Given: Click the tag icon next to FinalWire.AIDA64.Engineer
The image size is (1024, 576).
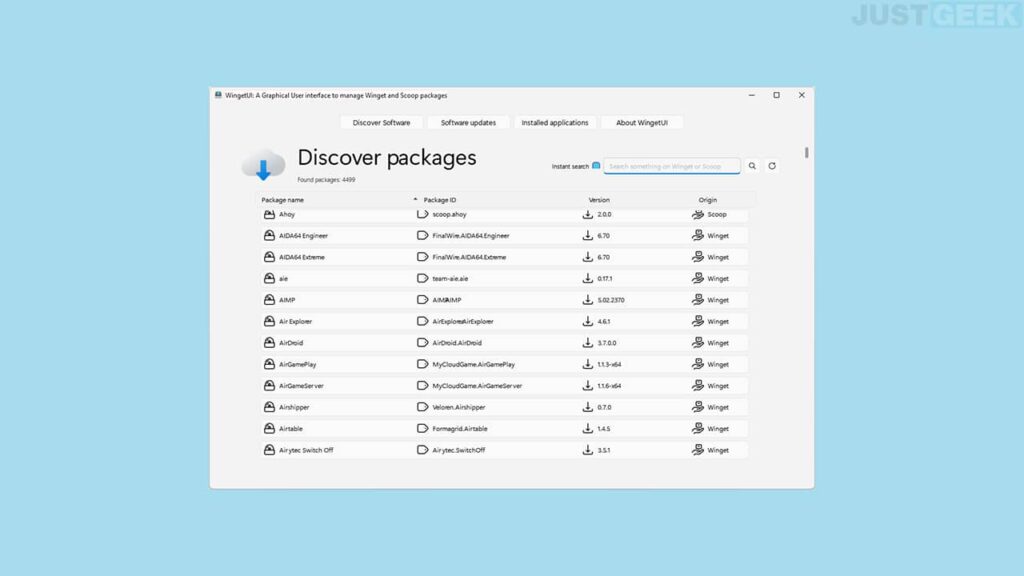Looking at the screenshot, I should (x=423, y=235).
